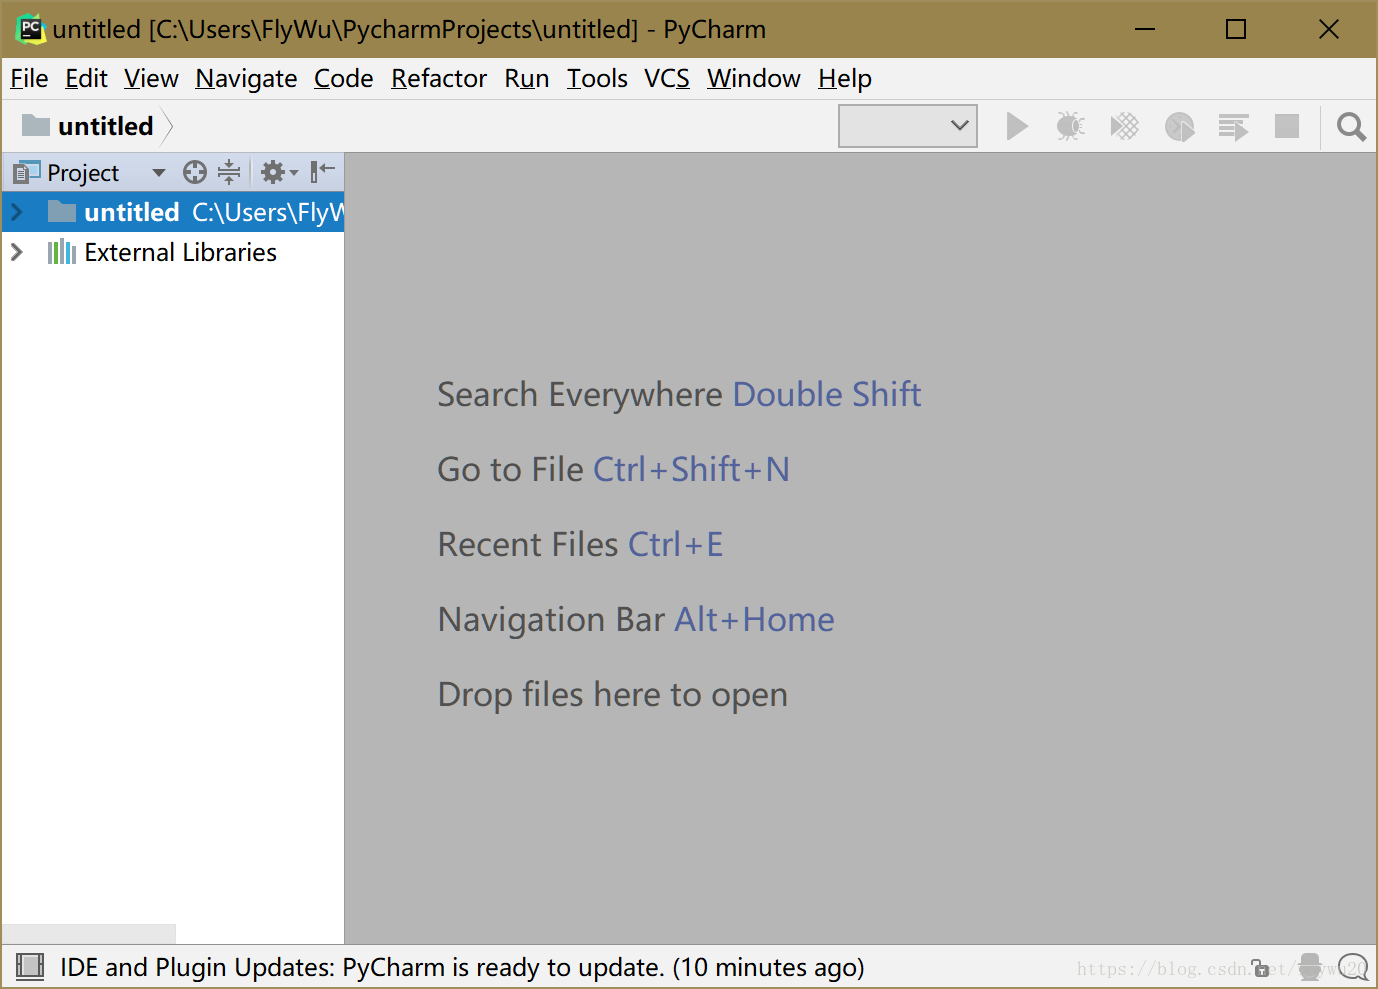Open the File menu
This screenshot has width=1378, height=989.
point(29,78)
